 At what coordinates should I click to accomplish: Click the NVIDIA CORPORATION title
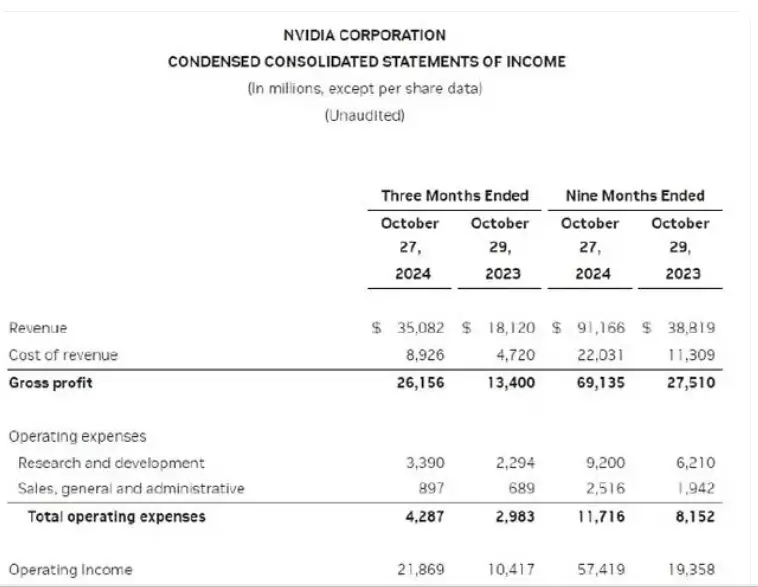coord(365,35)
